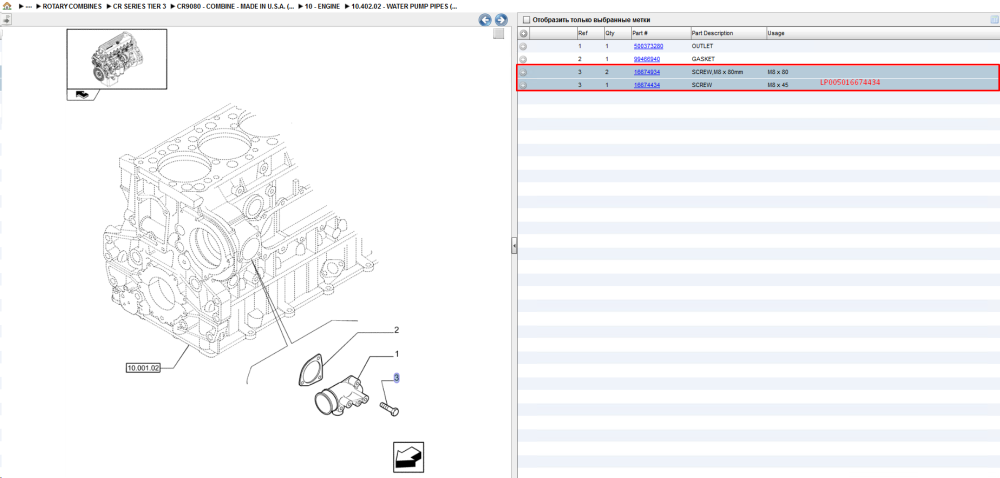Add SCREW,M8 x 80mm row plus icon
The image size is (1000, 478).
524,72
